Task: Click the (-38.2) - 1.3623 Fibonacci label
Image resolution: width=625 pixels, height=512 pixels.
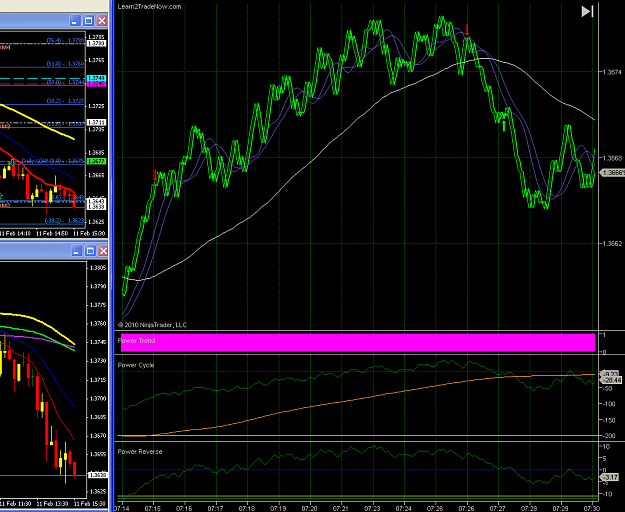Action: coord(64,220)
